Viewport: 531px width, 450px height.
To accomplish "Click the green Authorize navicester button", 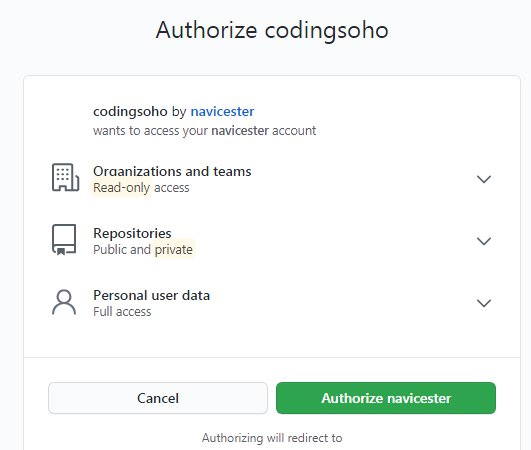I will [386, 398].
